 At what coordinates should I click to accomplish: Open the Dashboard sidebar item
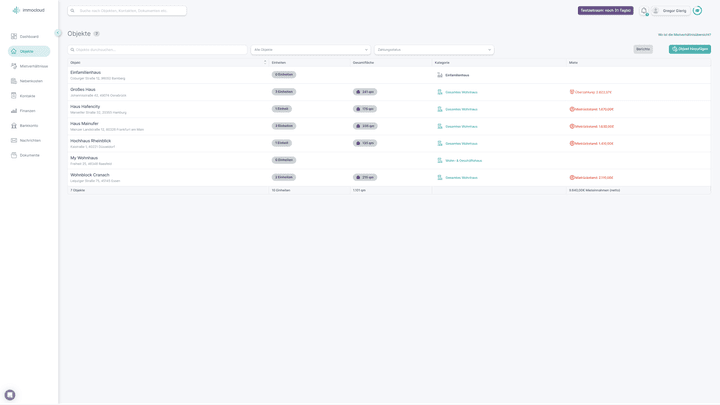pos(29,37)
